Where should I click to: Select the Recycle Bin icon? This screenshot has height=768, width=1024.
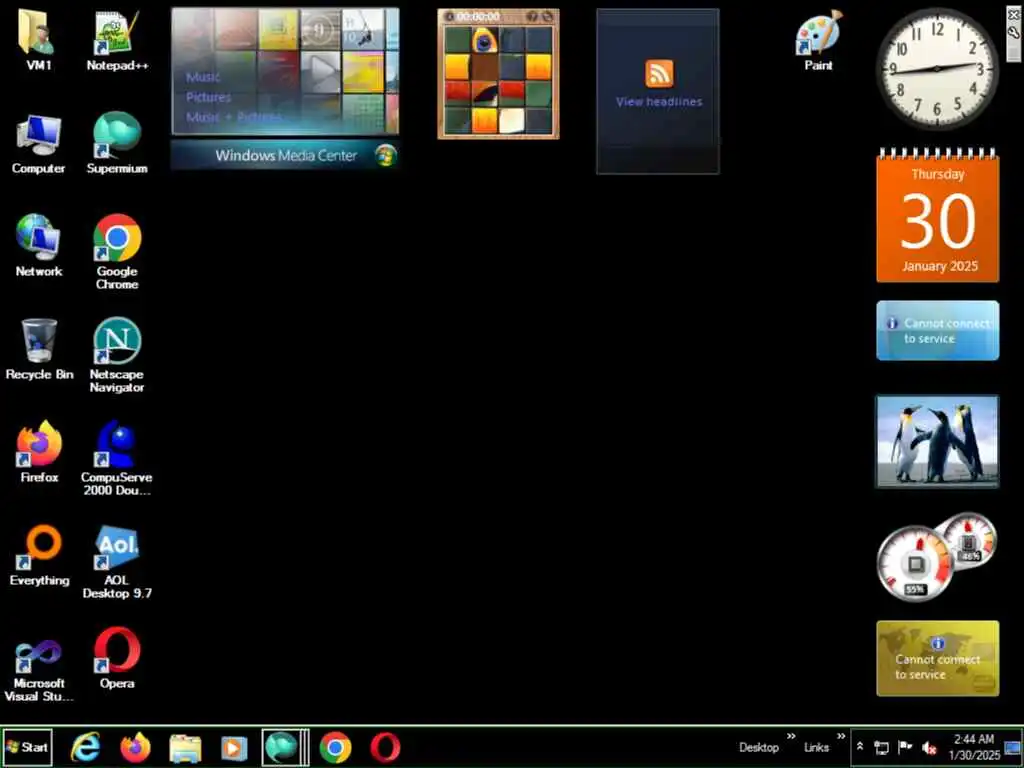point(39,349)
